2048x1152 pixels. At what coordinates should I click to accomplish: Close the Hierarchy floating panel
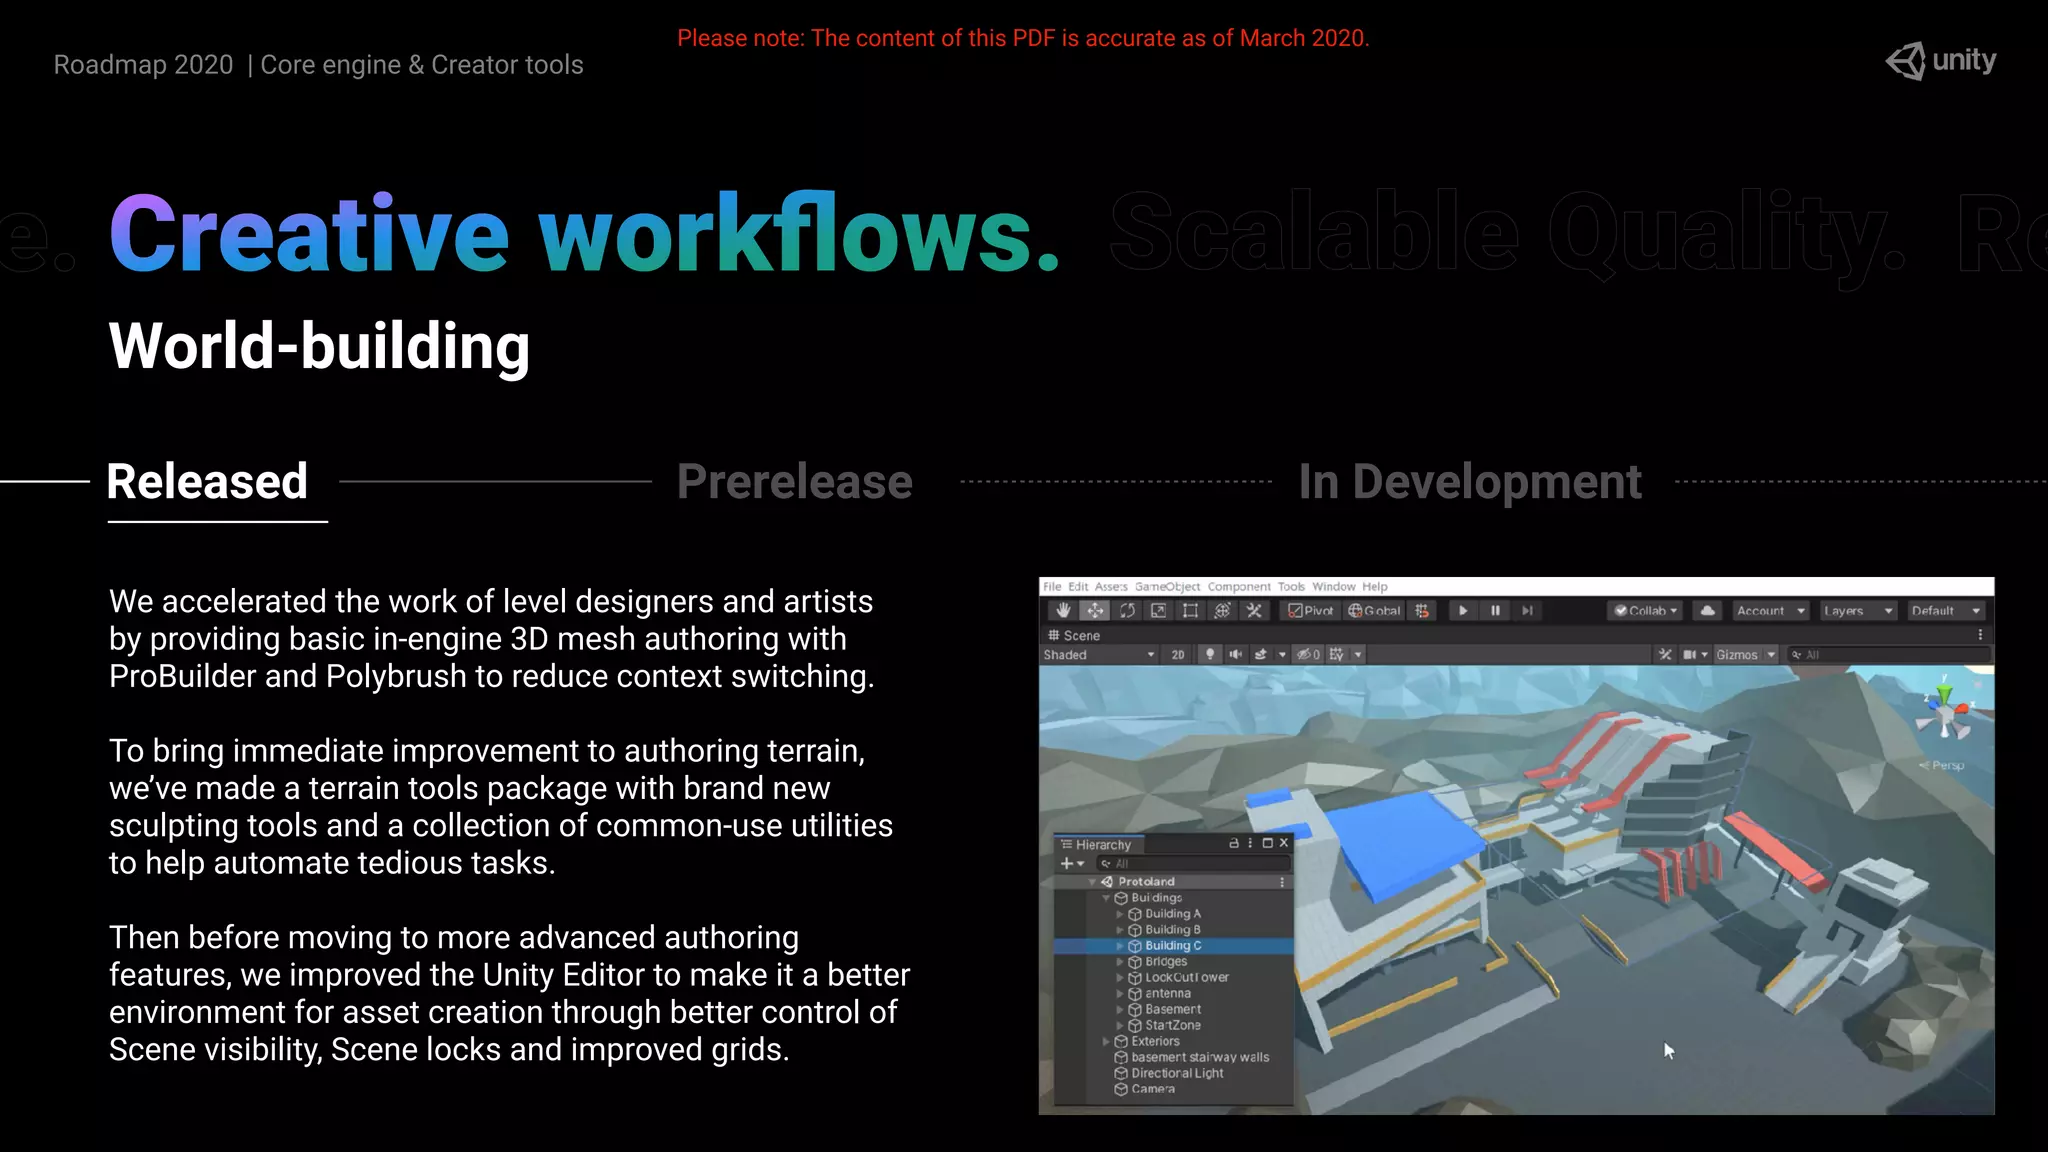pos(1284,844)
